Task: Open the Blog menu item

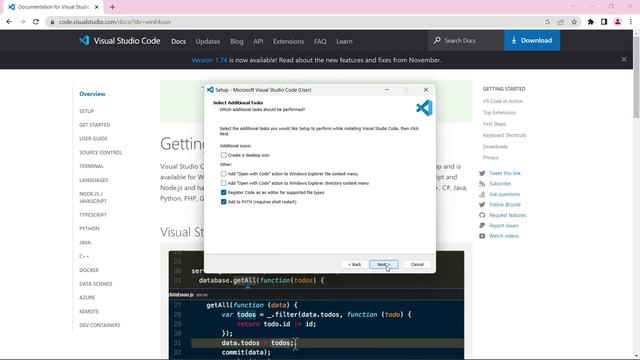Action: (x=237, y=41)
